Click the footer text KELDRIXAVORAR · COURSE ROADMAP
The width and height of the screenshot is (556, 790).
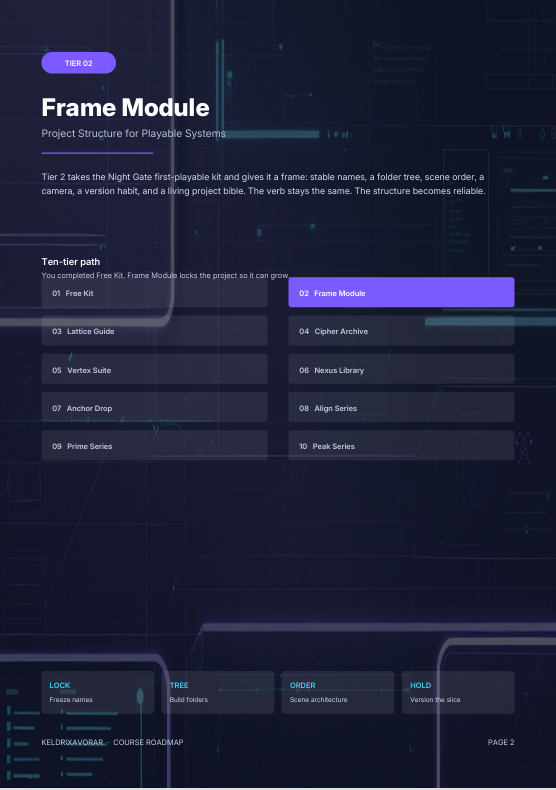point(112,742)
